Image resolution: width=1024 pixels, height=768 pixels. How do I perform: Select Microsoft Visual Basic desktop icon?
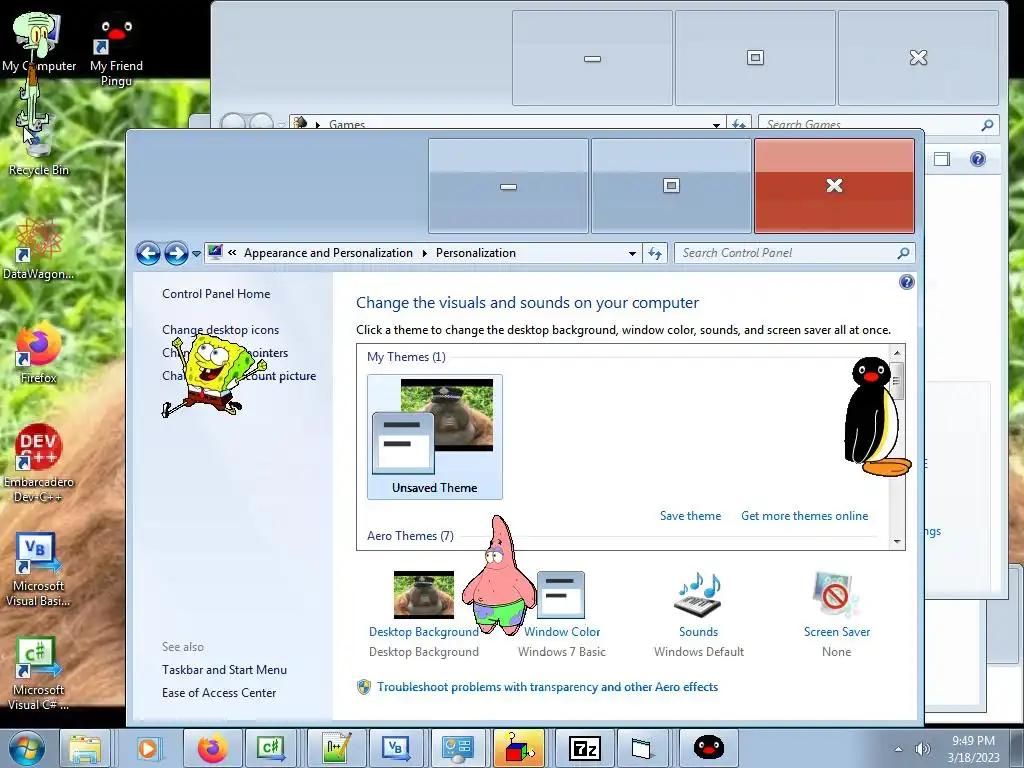pos(39,569)
